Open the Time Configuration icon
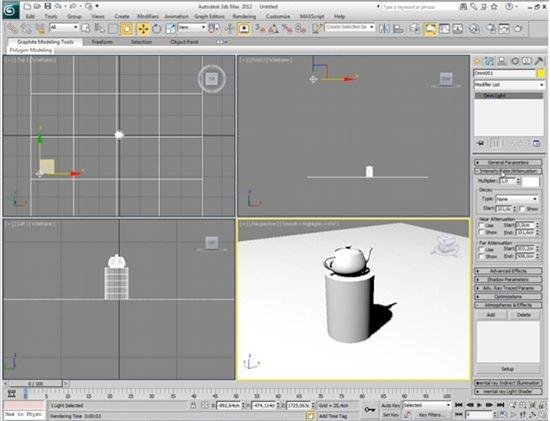This screenshot has height=421, width=550. 503,415
